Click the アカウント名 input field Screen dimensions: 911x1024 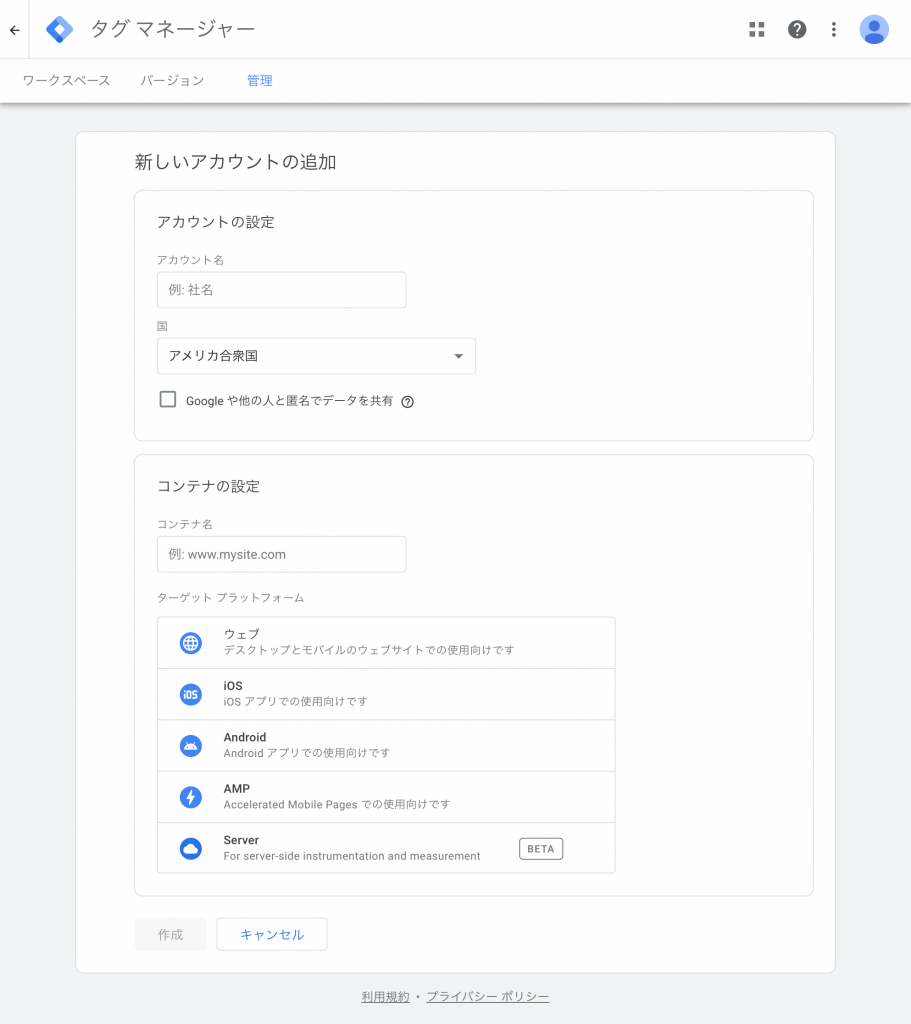tap(281, 290)
